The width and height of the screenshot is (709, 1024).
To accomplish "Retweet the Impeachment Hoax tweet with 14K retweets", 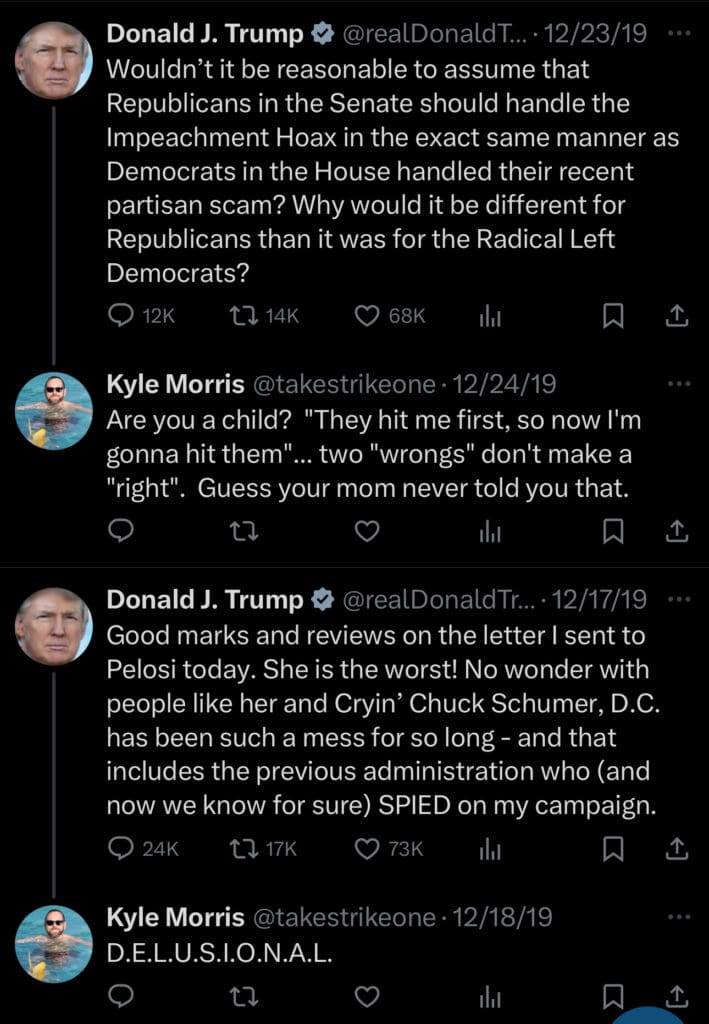I will pos(242,316).
